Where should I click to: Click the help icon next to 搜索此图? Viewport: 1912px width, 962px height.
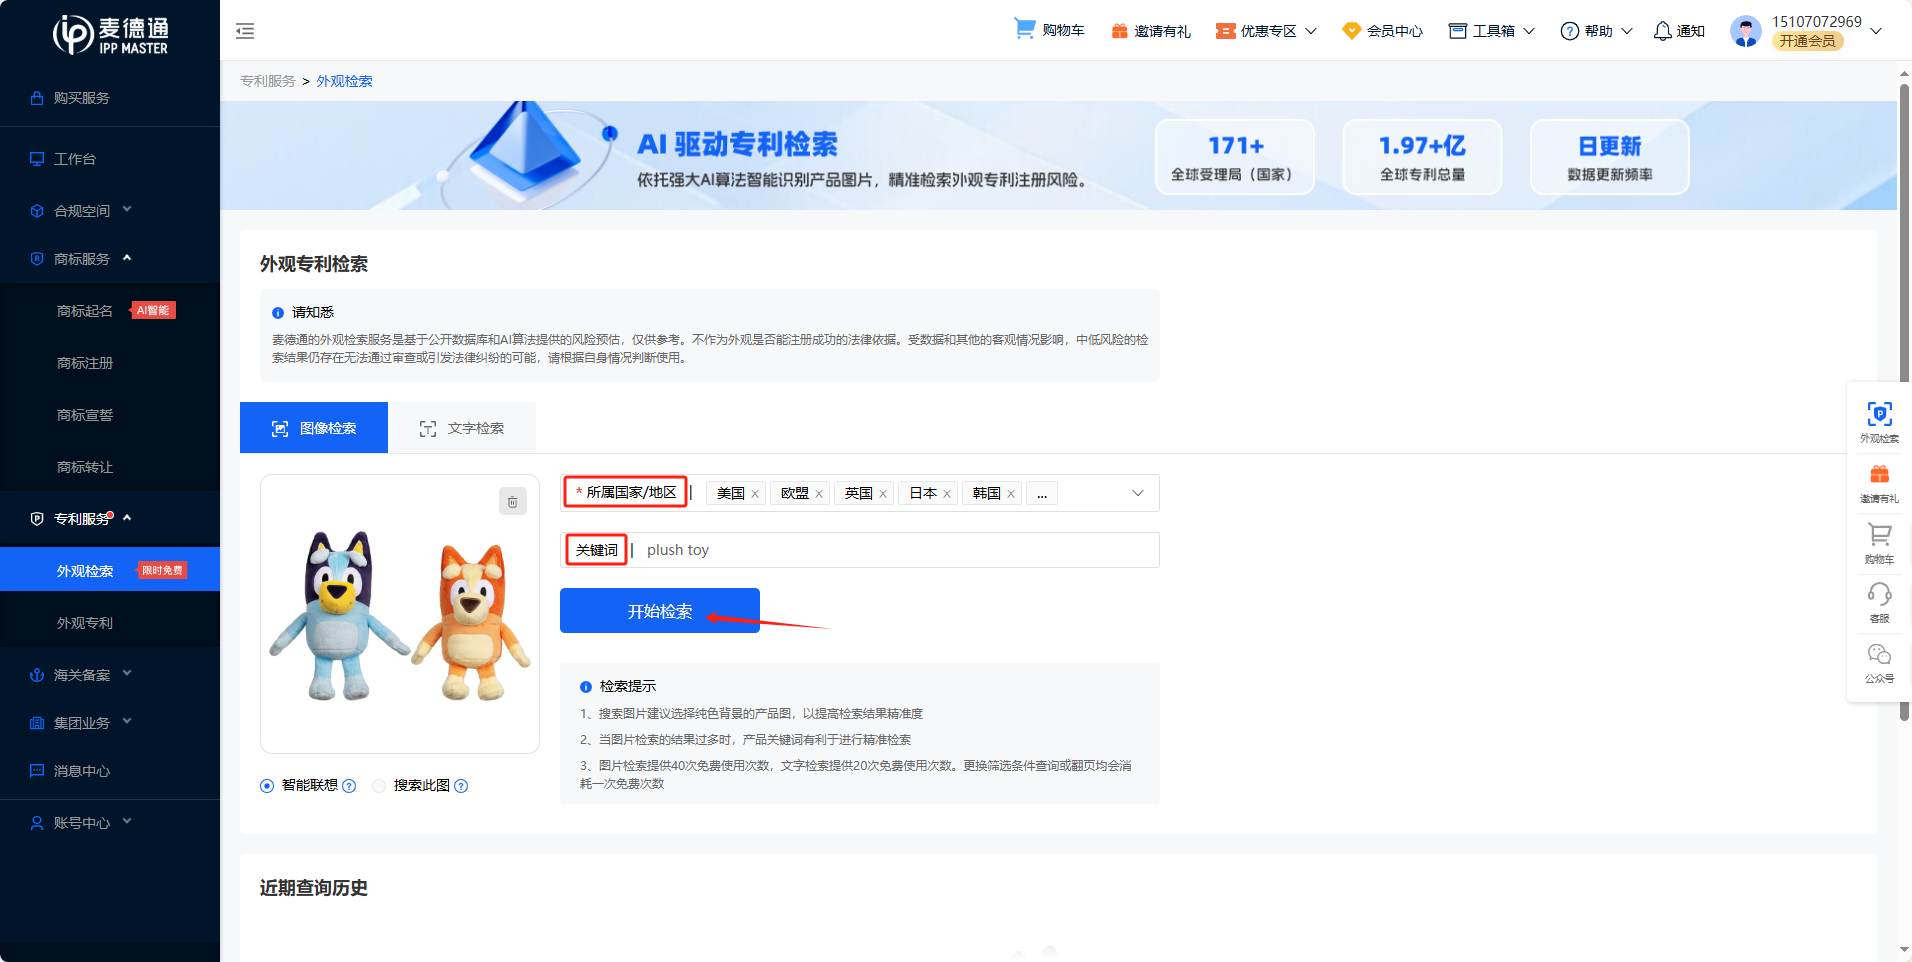pos(461,786)
